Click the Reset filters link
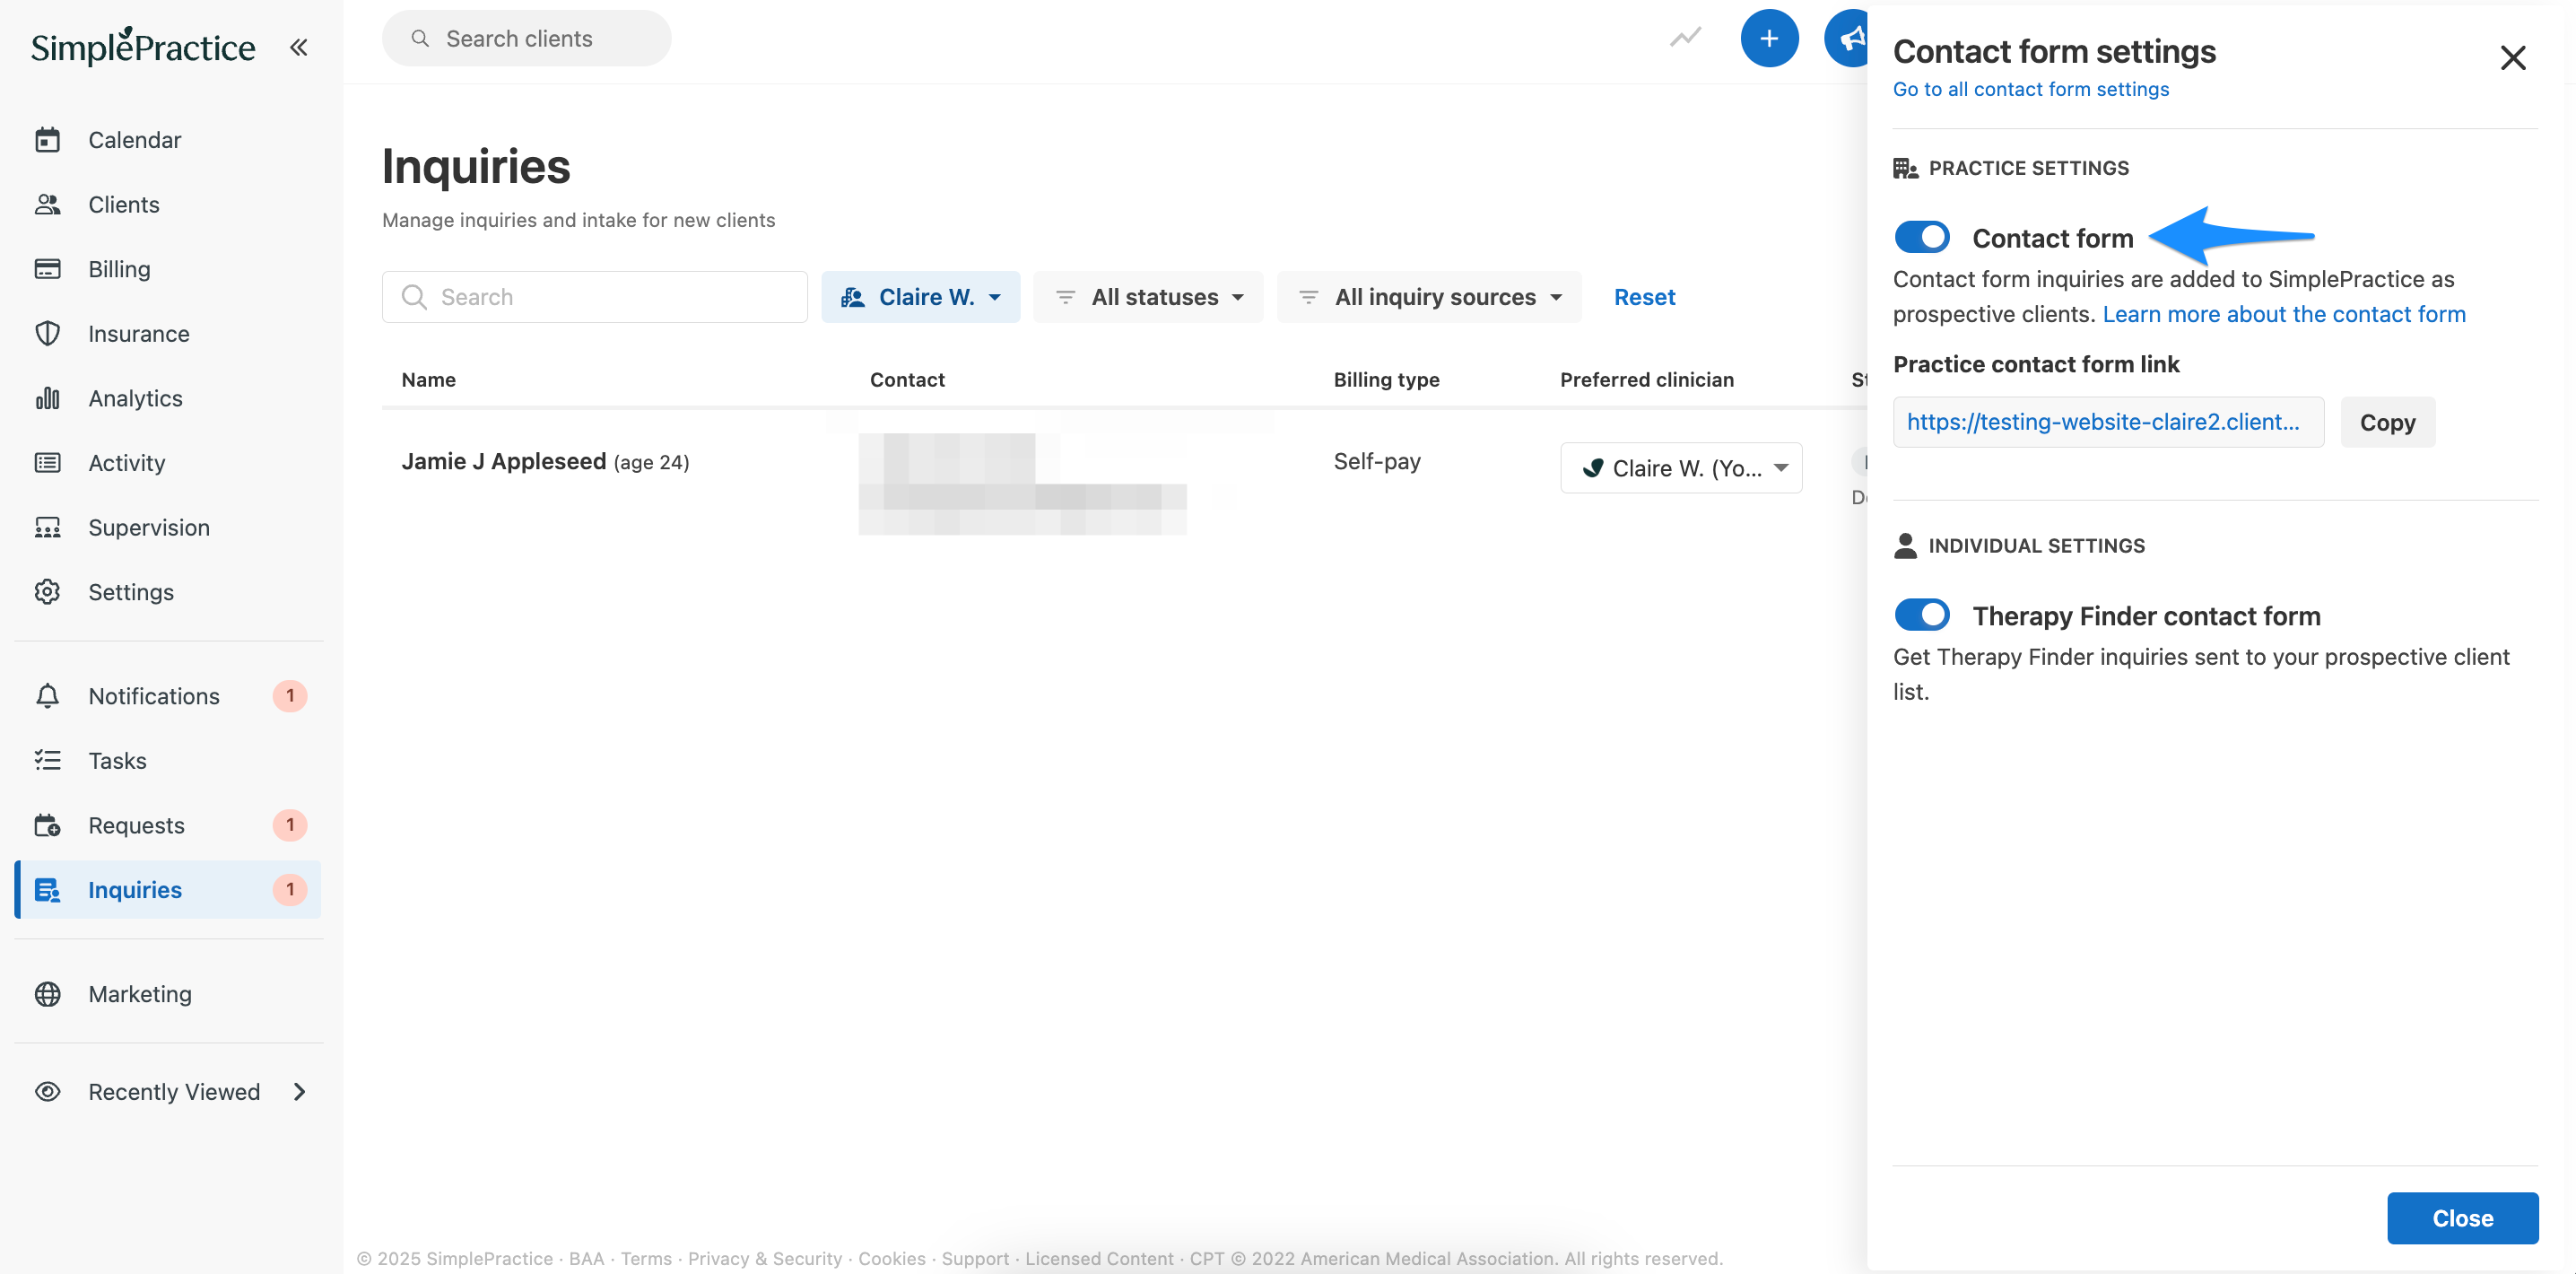This screenshot has width=2576, height=1274. click(1644, 297)
